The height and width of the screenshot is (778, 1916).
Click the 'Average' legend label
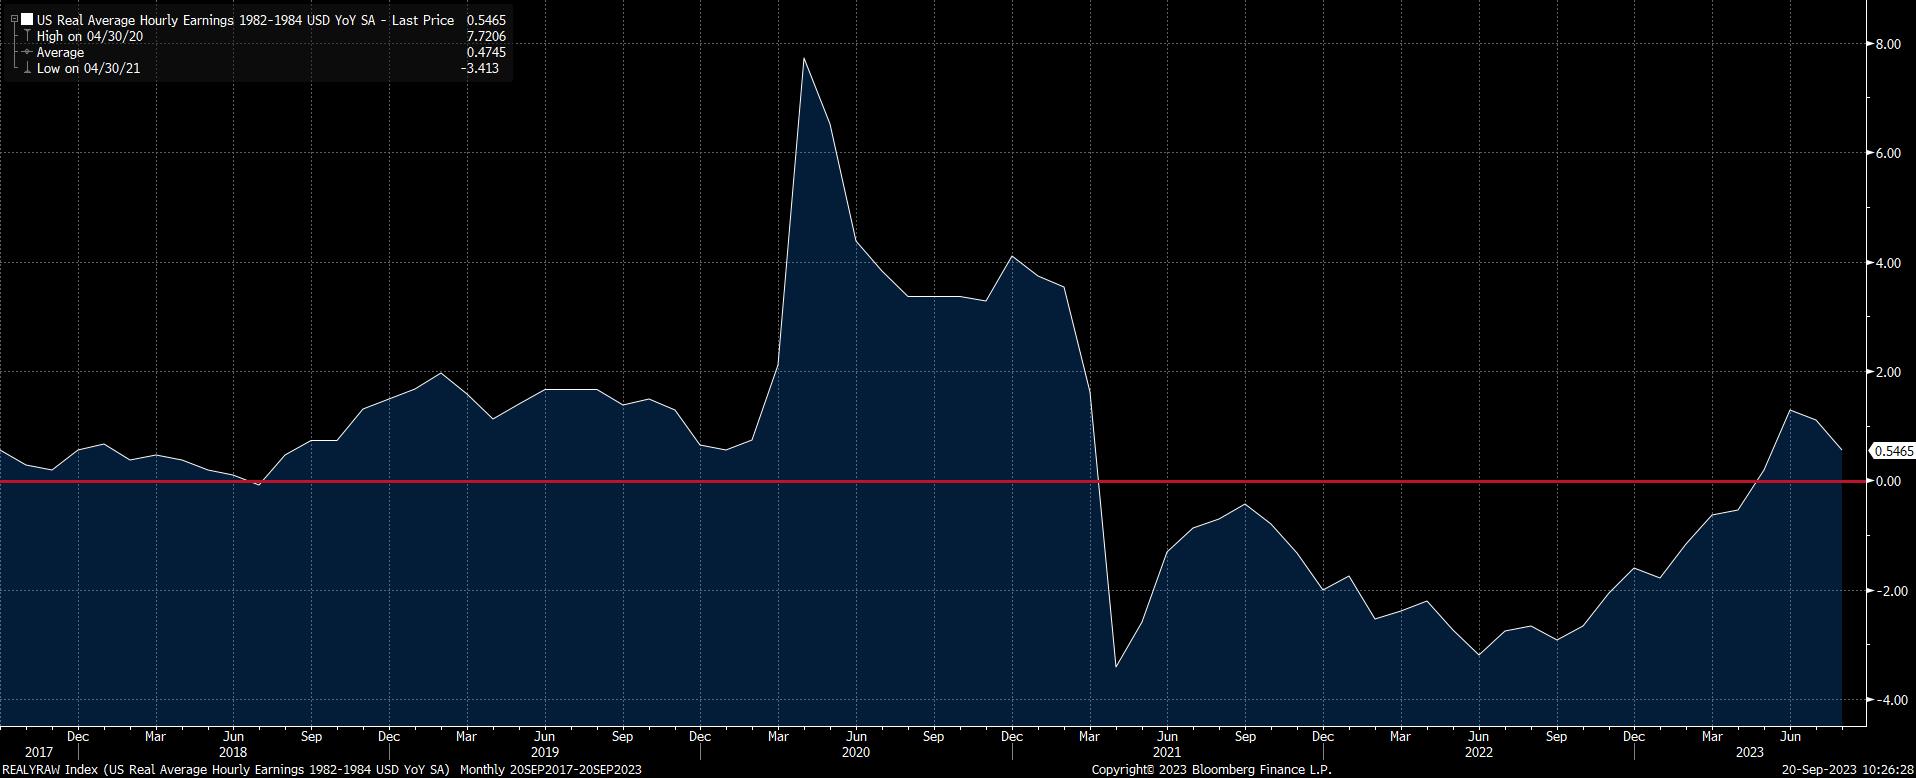(x=60, y=52)
